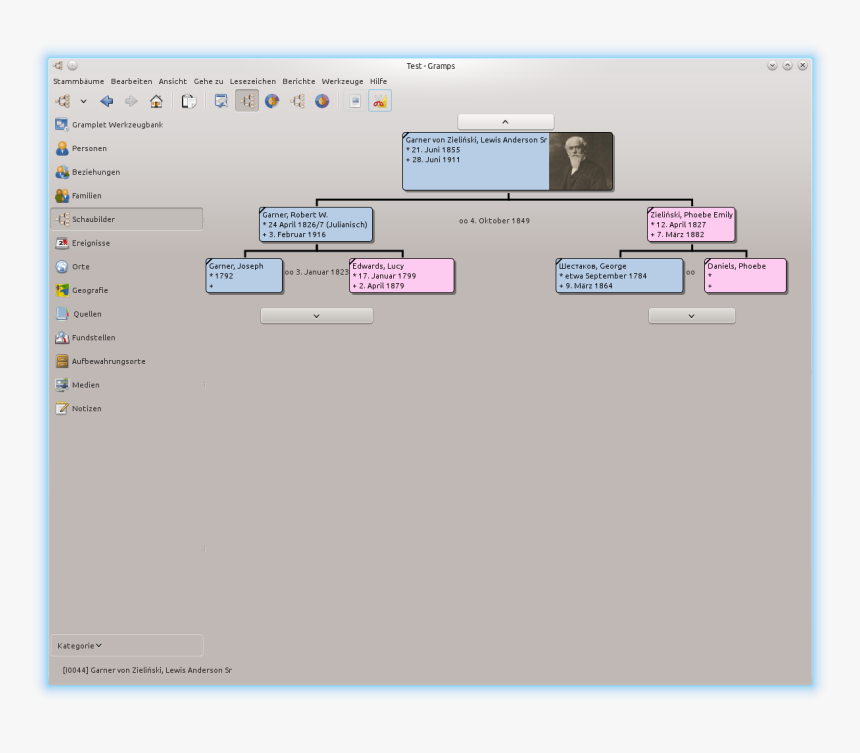
Task: Open Personen view in sidebar
Action: tap(89, 148)
